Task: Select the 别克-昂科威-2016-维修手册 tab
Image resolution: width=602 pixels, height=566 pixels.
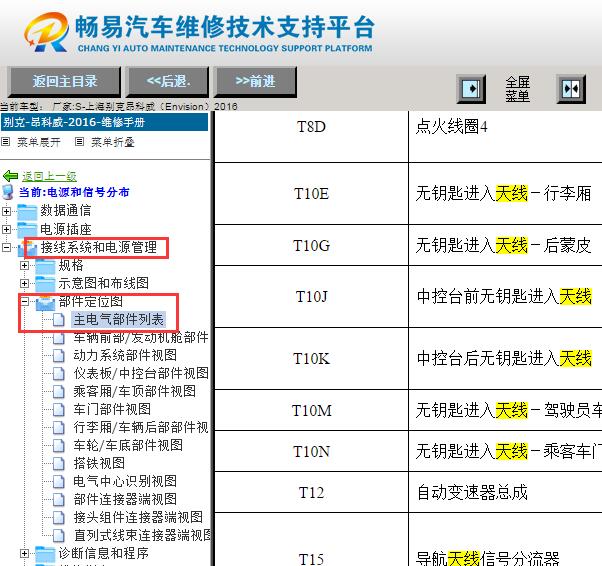Action: [x=104, y=122]
